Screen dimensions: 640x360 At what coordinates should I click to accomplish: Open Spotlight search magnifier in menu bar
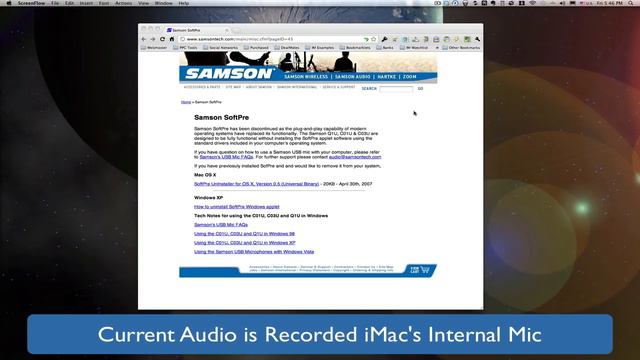coord(632,3)
